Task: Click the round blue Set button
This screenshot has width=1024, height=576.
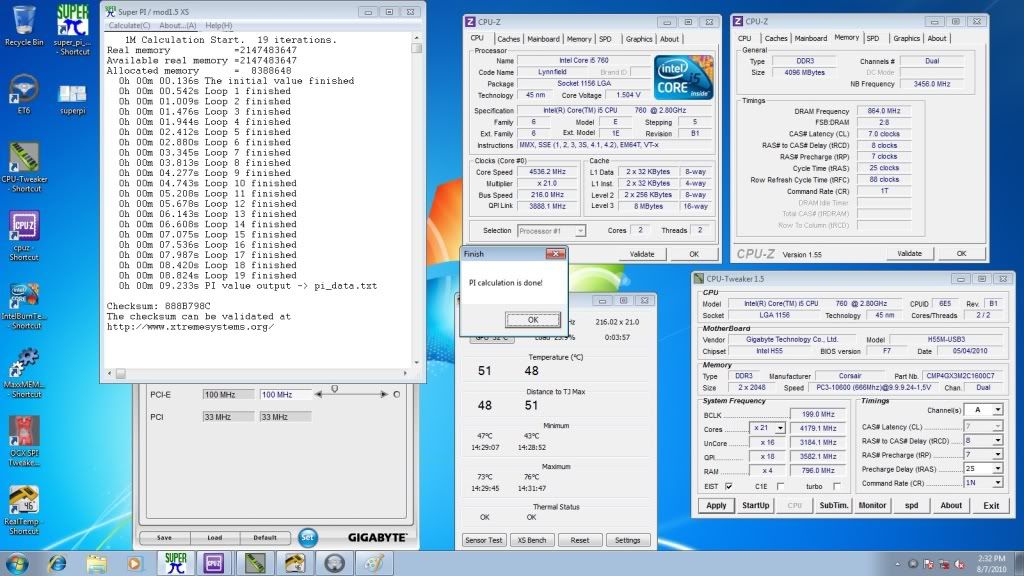Action: click(x=308, y=537)
